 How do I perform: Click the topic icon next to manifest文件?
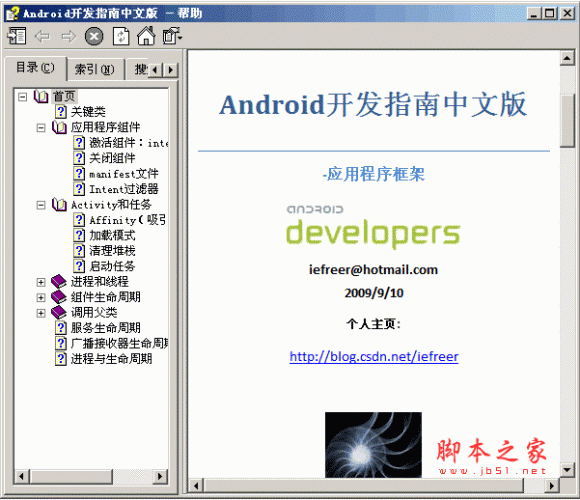79,173
